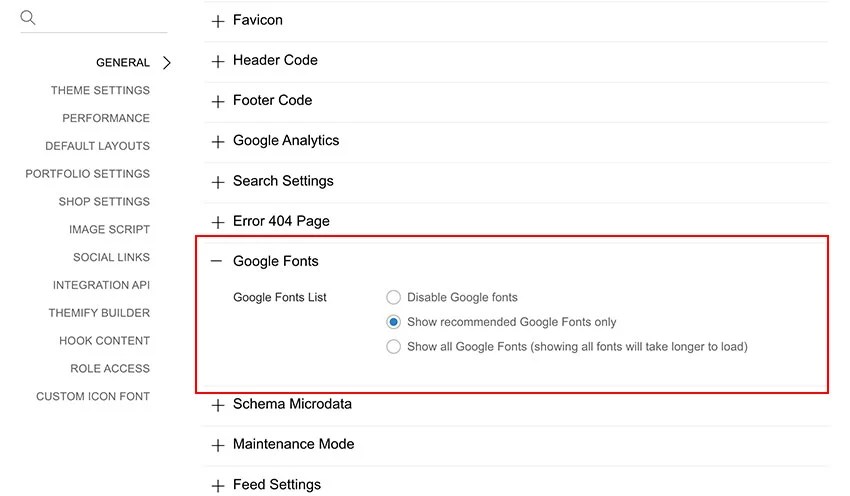This screenshot has width=850, height=496.
Task: Open the Maintenance Mode section
Action: [293, 444]
